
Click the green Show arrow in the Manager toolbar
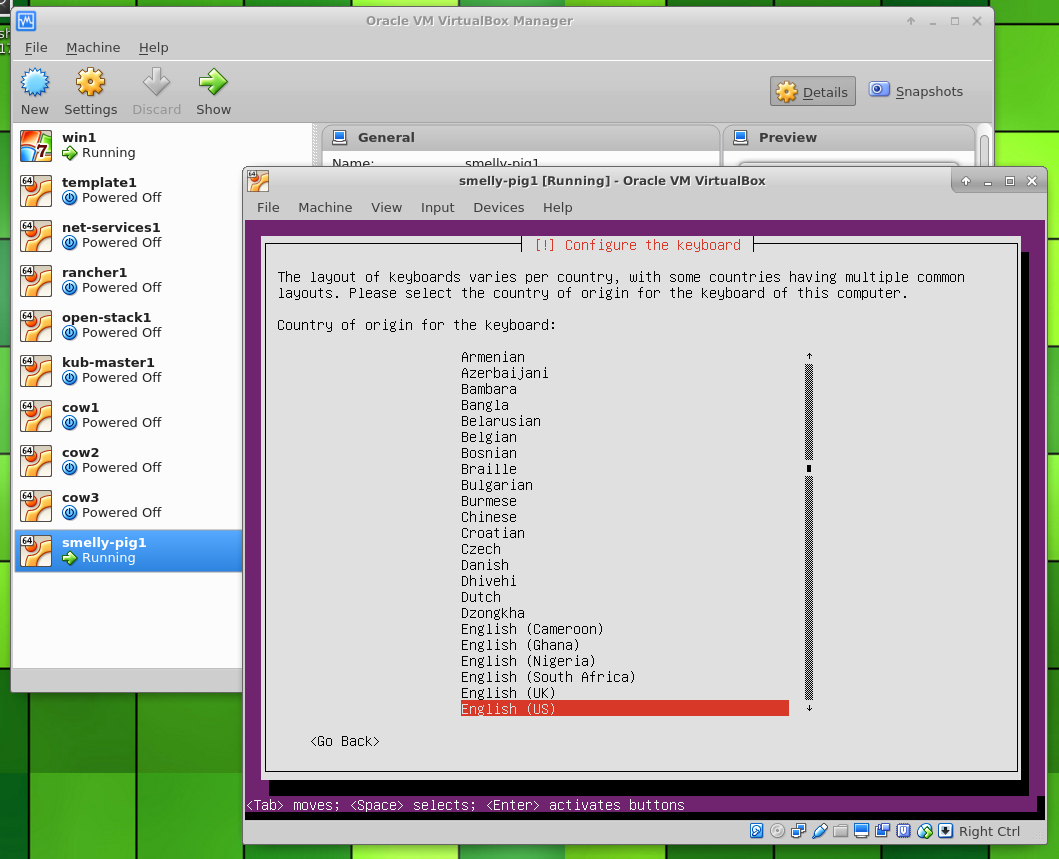click(x=213, y=82)
